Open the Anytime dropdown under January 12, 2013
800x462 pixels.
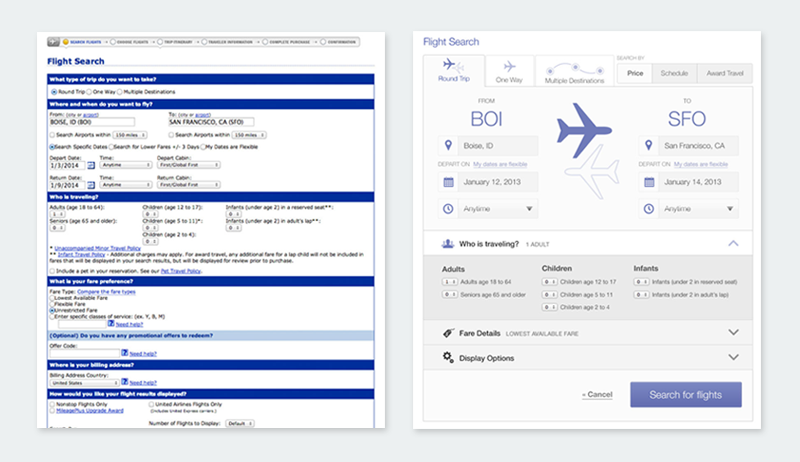[497, 209]
